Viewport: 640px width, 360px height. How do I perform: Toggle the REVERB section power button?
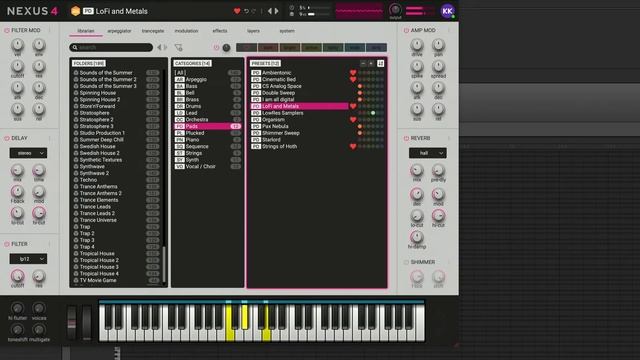[x=406, y=138]
